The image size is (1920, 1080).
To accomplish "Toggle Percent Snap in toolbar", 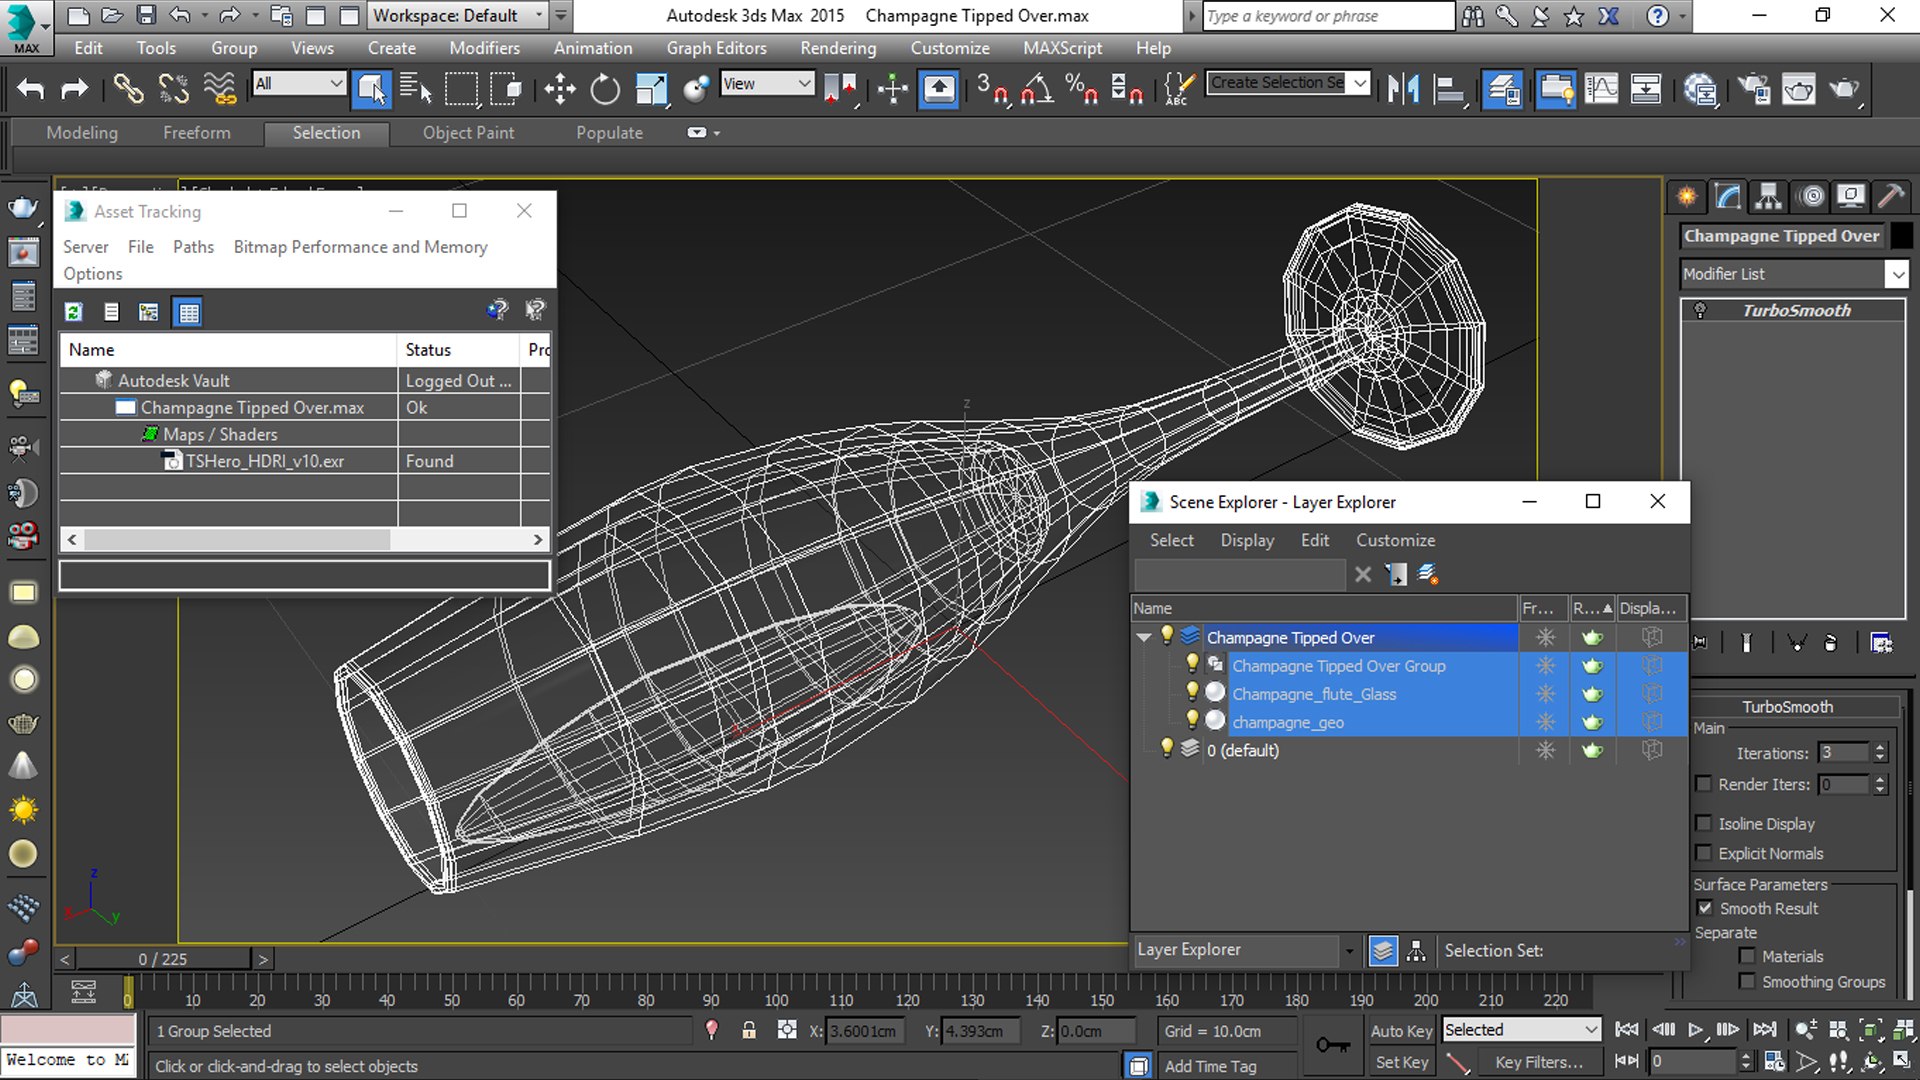I will pyautogui.click(x=1082, y=89).
